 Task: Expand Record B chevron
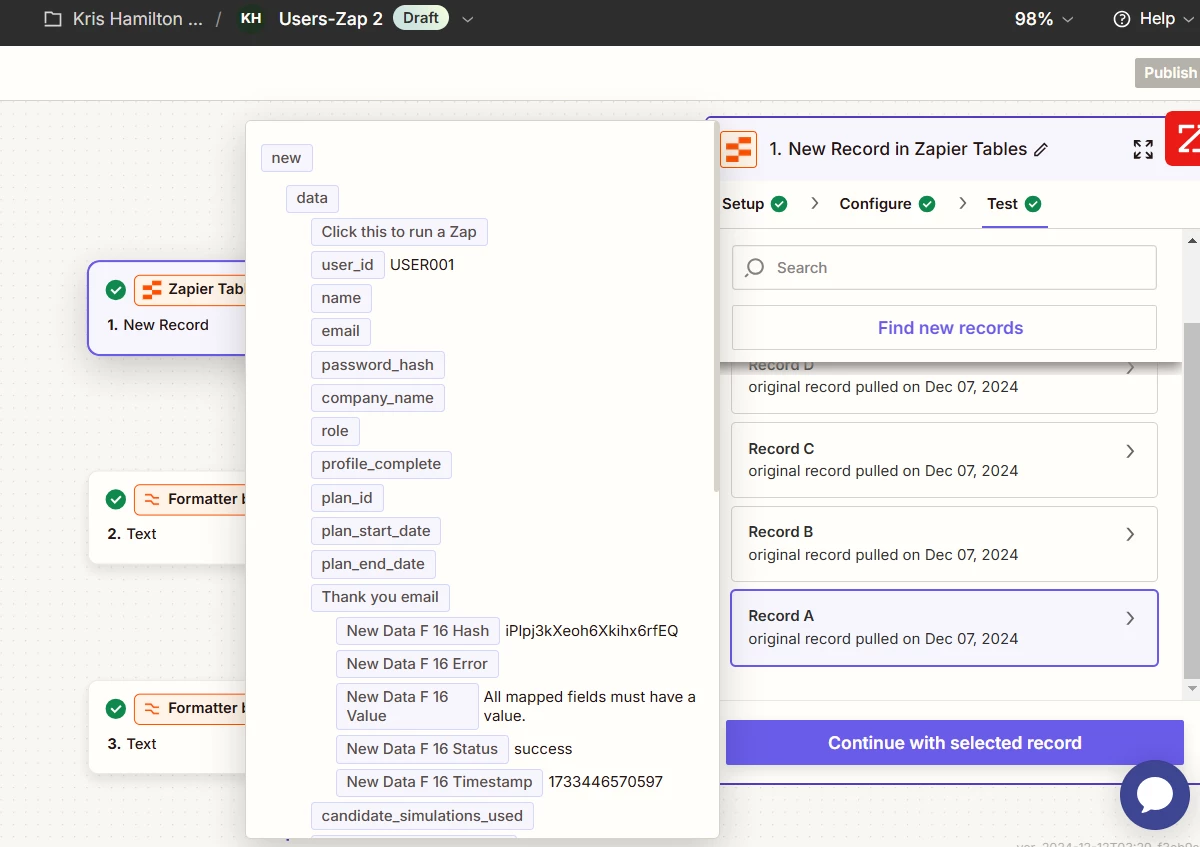[x=1130, y=534]
